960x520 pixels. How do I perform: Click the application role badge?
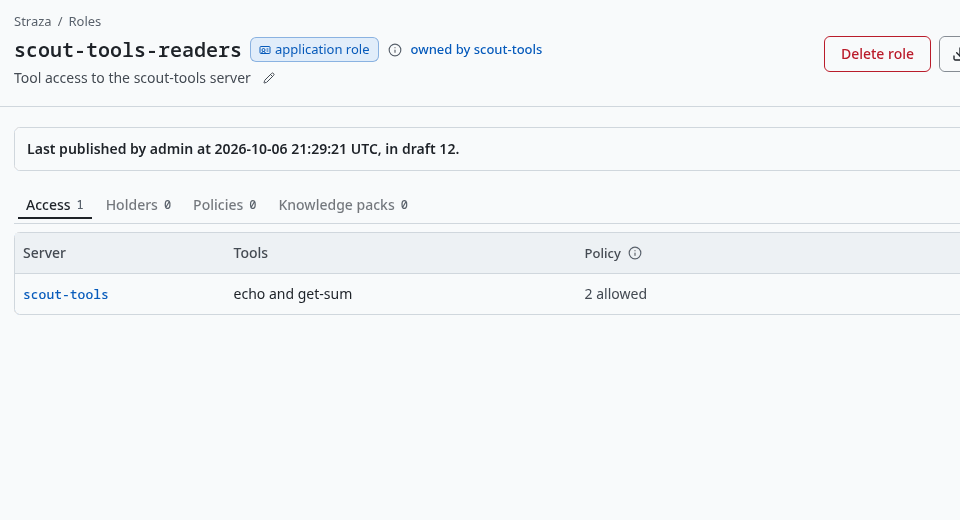click(x=314, y=50)
